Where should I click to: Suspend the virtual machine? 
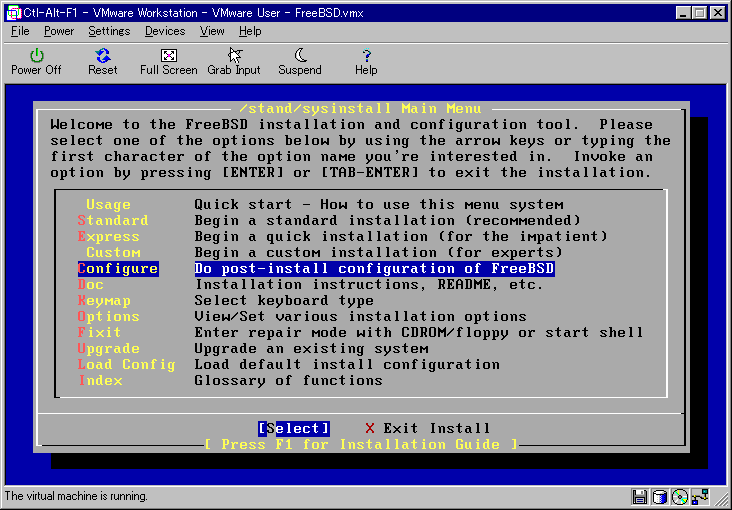300,62
